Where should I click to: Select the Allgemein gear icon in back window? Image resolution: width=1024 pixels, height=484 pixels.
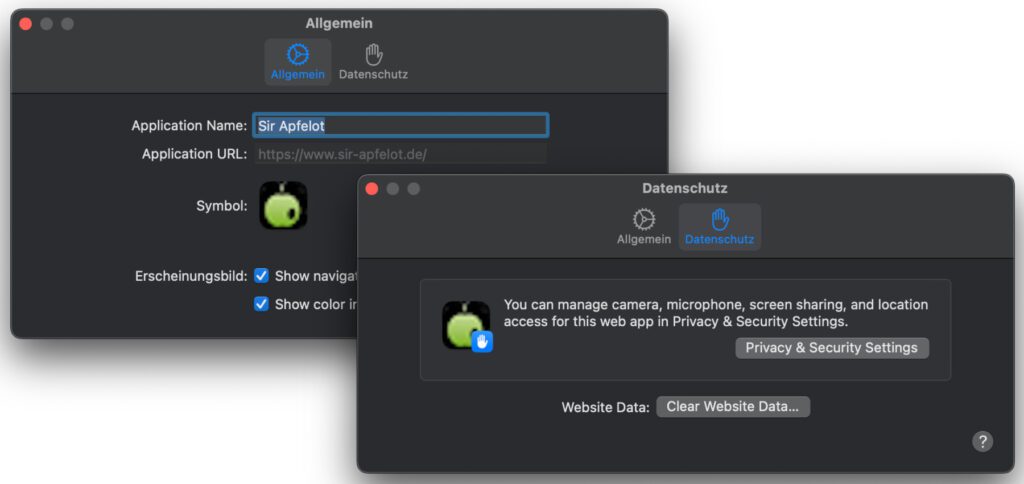297,56
